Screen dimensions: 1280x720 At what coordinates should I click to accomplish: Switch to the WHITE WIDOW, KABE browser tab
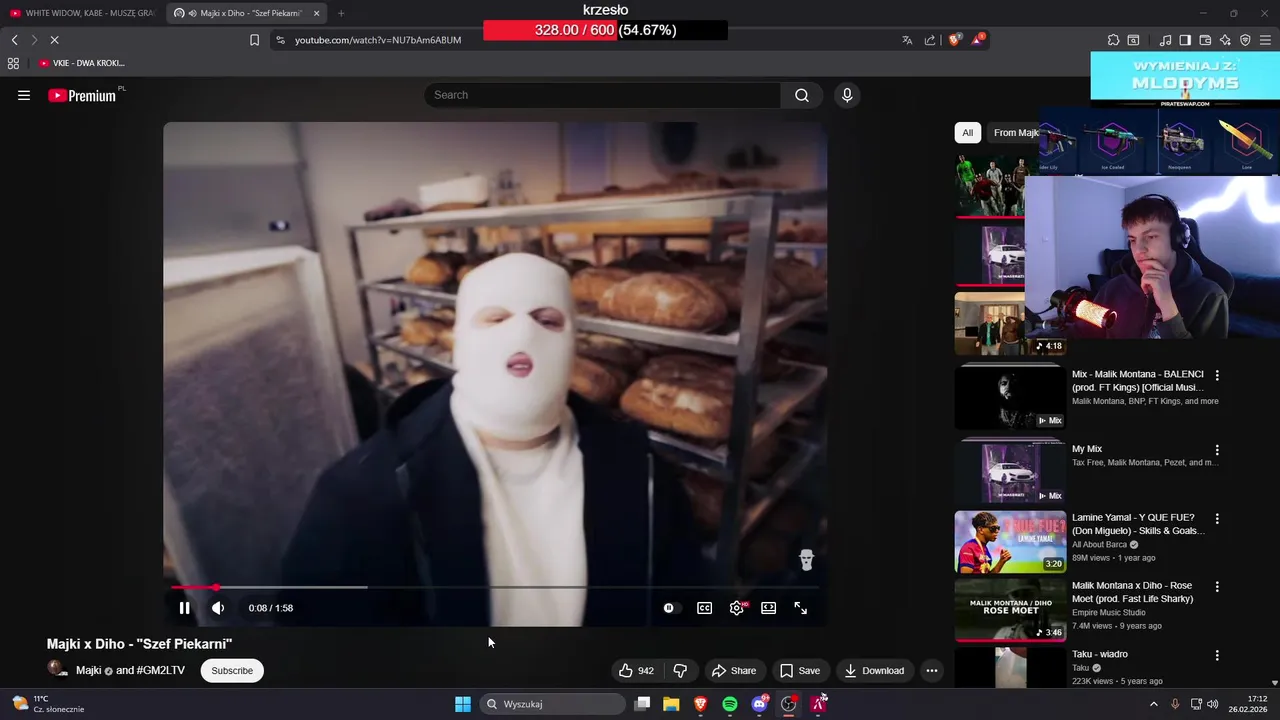[82, 13]
